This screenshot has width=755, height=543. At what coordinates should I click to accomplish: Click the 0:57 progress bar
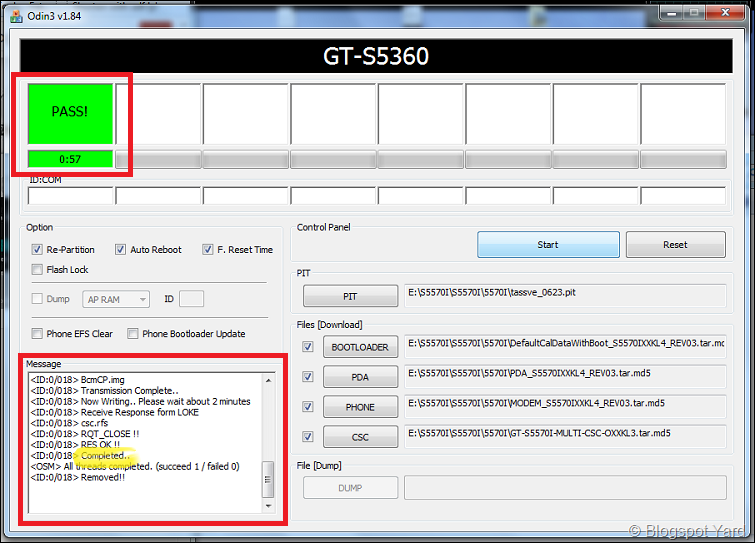(x=70, y=159)
